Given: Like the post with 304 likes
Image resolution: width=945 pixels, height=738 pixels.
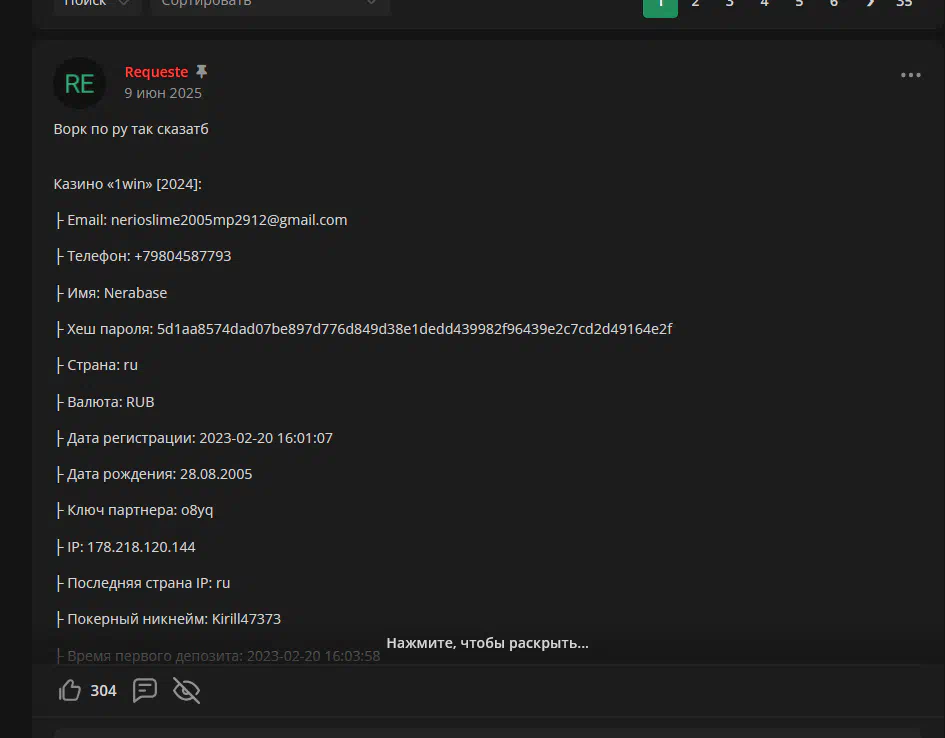Looking at the screenshot, I should tap(70, 690).
